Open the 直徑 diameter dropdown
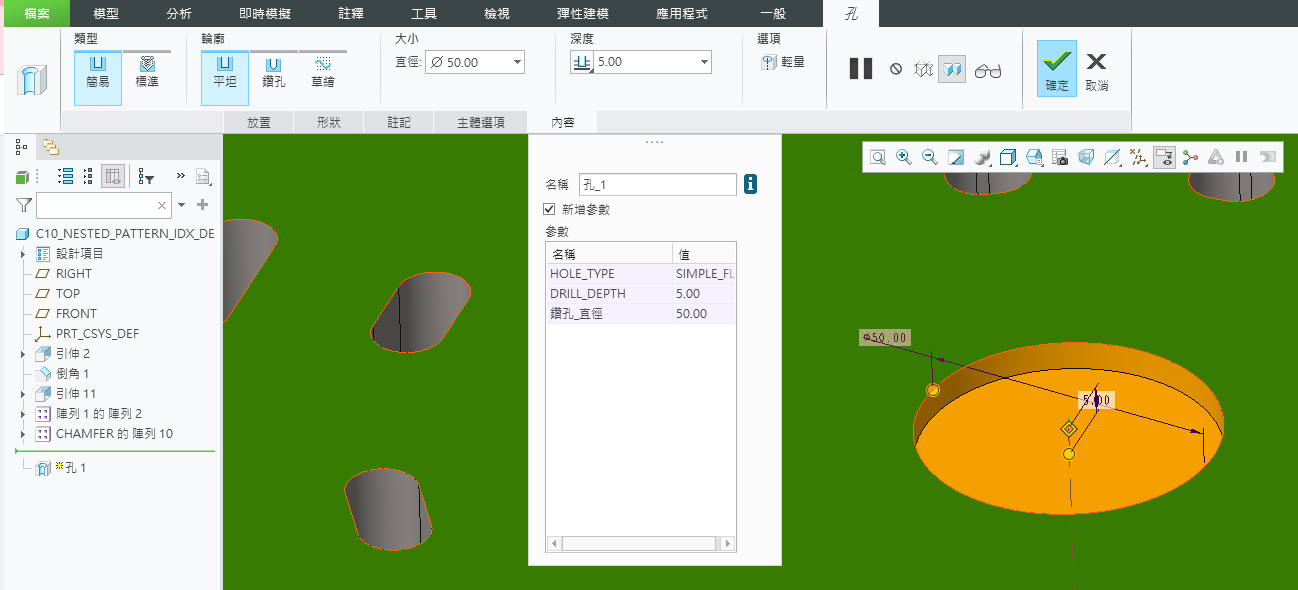This screenshot has width=1298, height=590. (x=517, y=62)
